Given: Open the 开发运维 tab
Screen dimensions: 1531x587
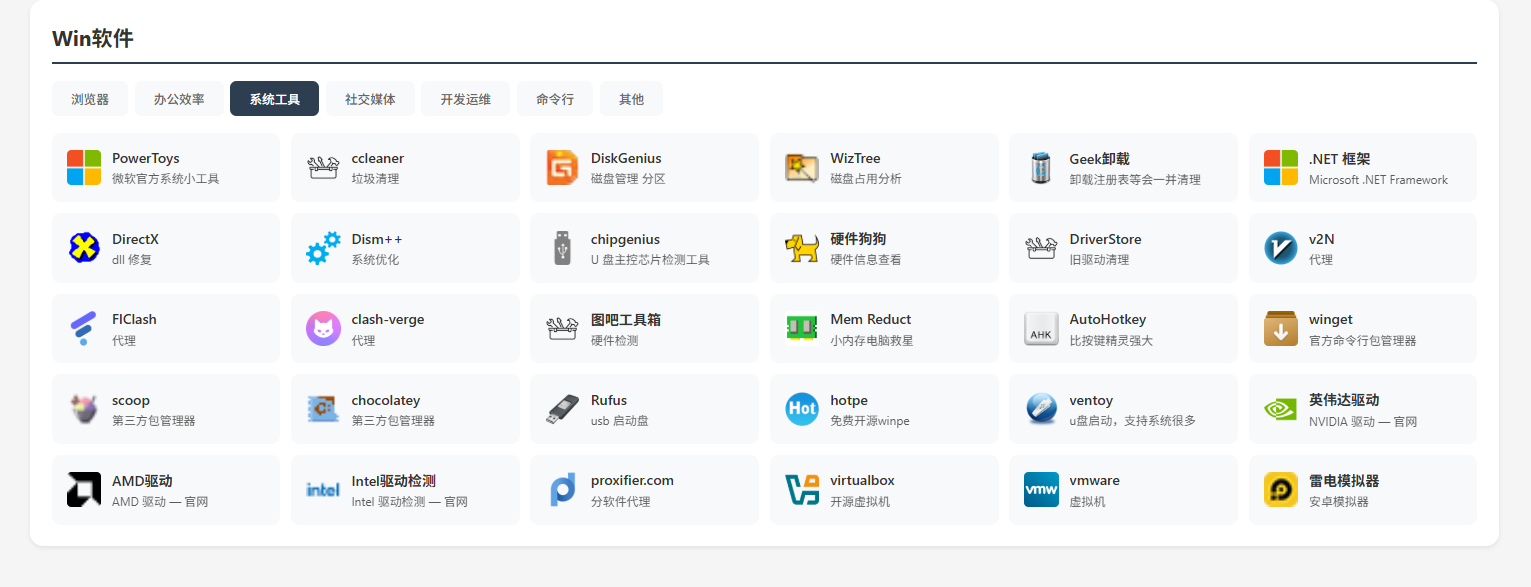Looking at the screenshot, I should [x=465, y=99].
